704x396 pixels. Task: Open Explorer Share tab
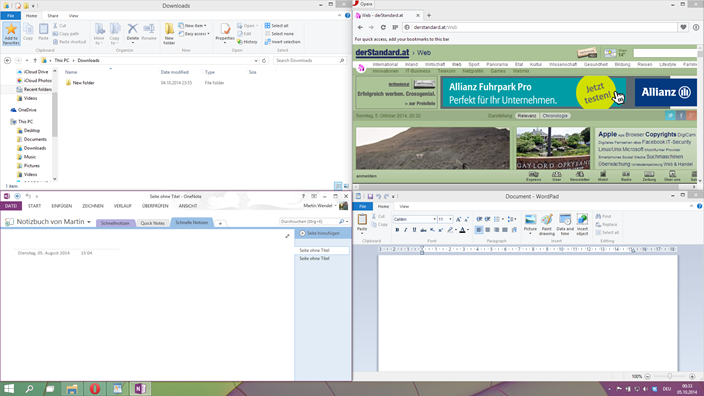pyautogui.click(x=53, y=16)
